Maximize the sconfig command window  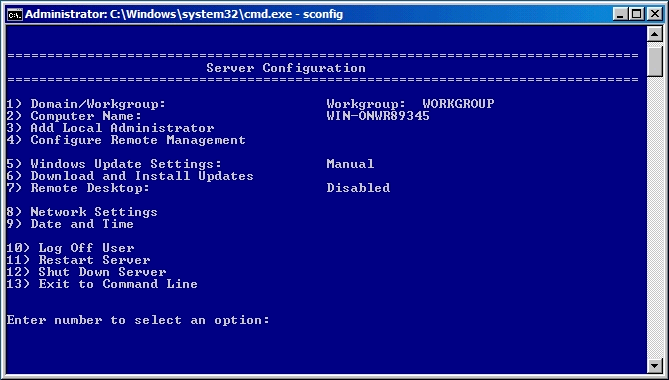point(636,14)
